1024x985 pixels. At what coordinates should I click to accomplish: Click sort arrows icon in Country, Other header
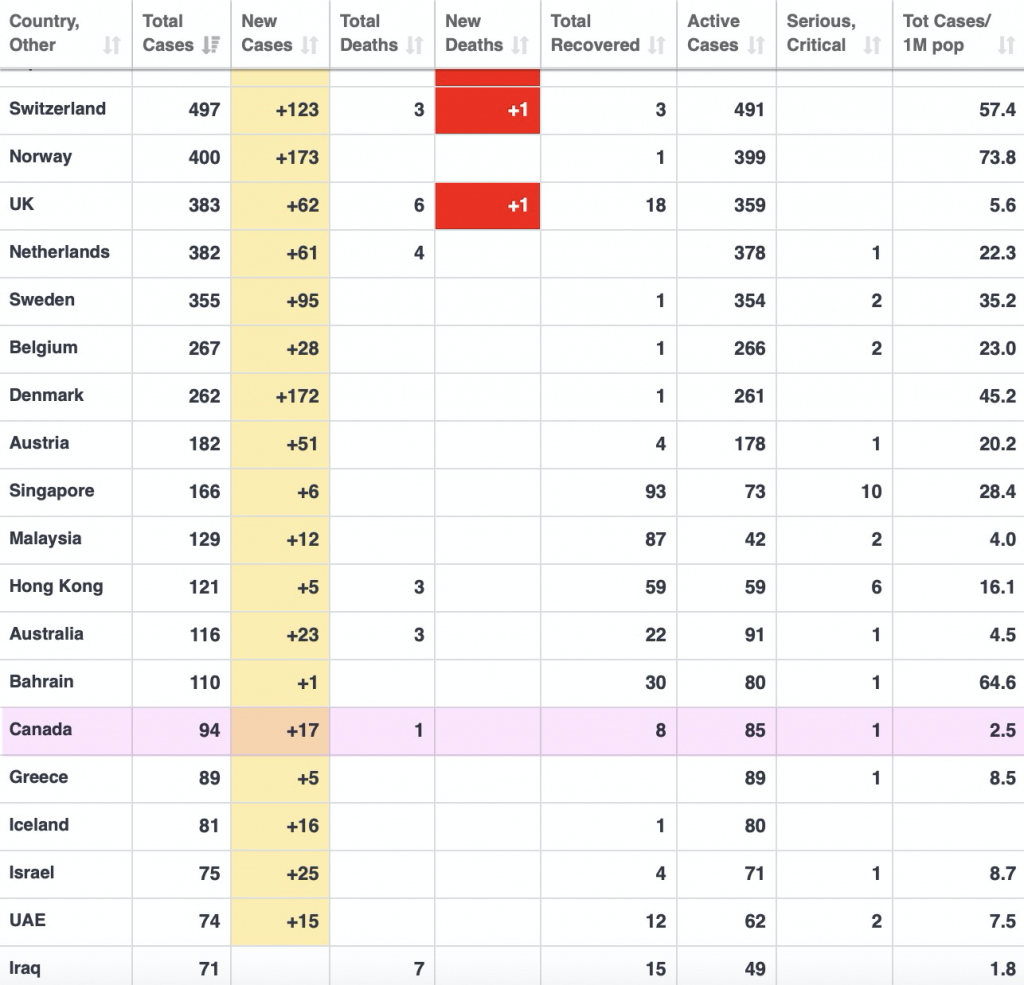[111, 46]
